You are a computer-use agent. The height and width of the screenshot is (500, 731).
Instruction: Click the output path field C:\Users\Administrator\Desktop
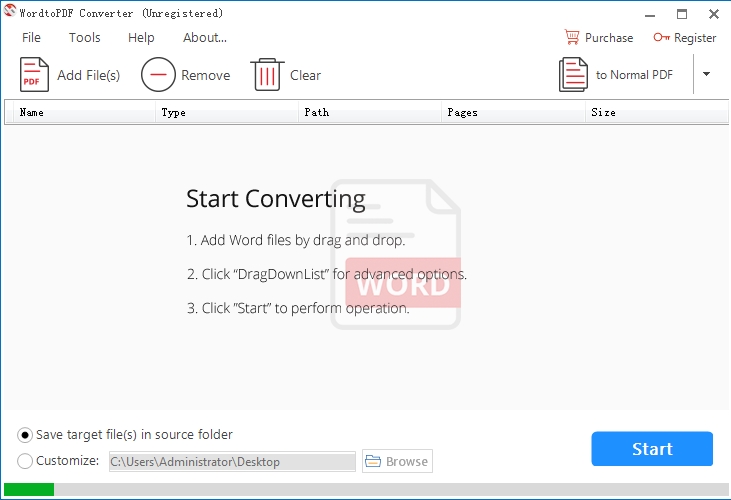pos(232,461)
